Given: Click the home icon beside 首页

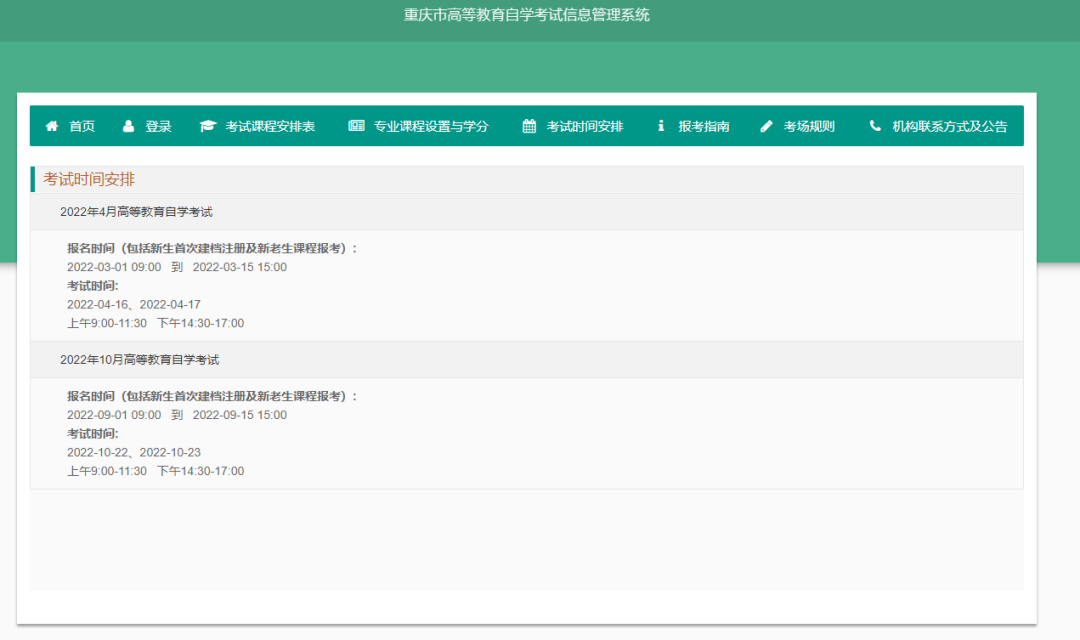Looking at the screenshot, I should point(52,126).
